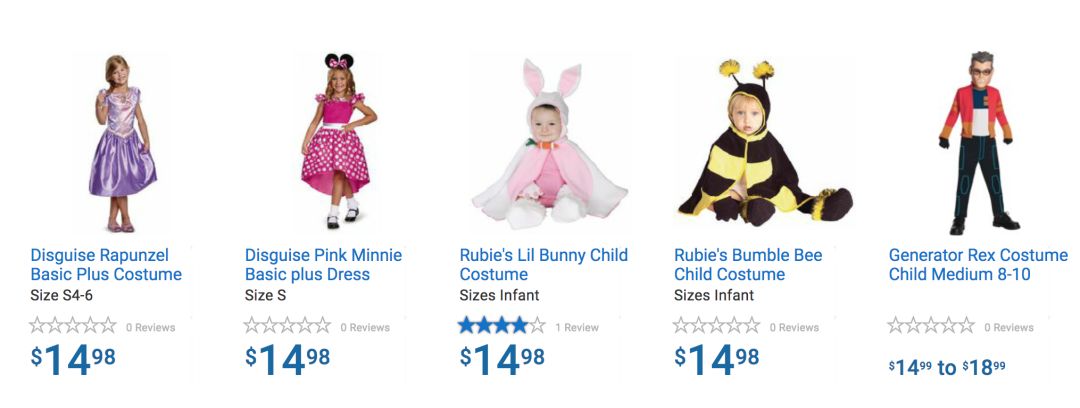Click star rating under Generator Rex costume
This screenshot has height=408, width=1080.
(931, 326)
